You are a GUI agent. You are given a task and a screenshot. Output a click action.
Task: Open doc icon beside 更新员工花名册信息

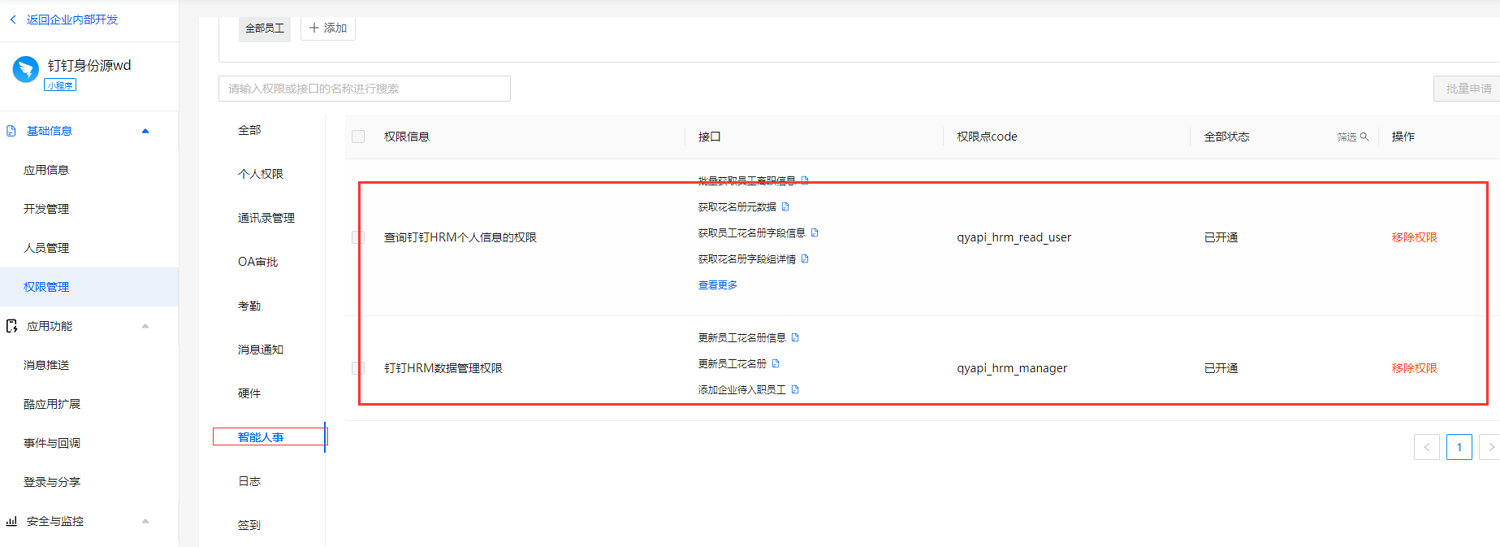[x=795, y=338]
